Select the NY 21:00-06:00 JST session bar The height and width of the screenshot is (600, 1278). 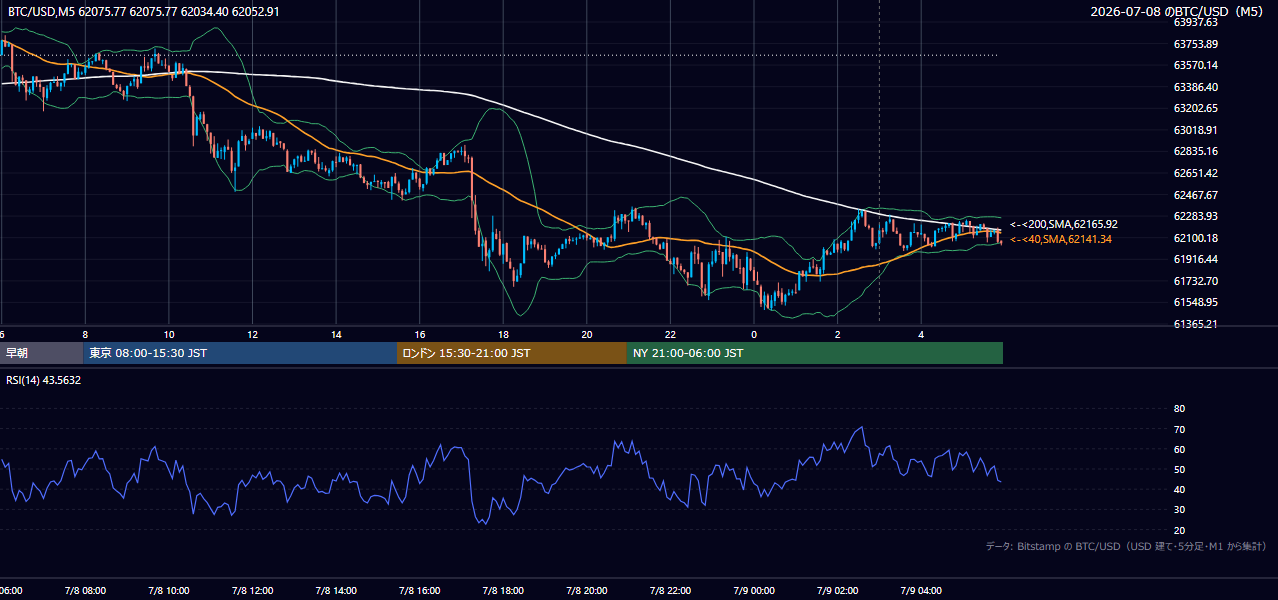815,353
